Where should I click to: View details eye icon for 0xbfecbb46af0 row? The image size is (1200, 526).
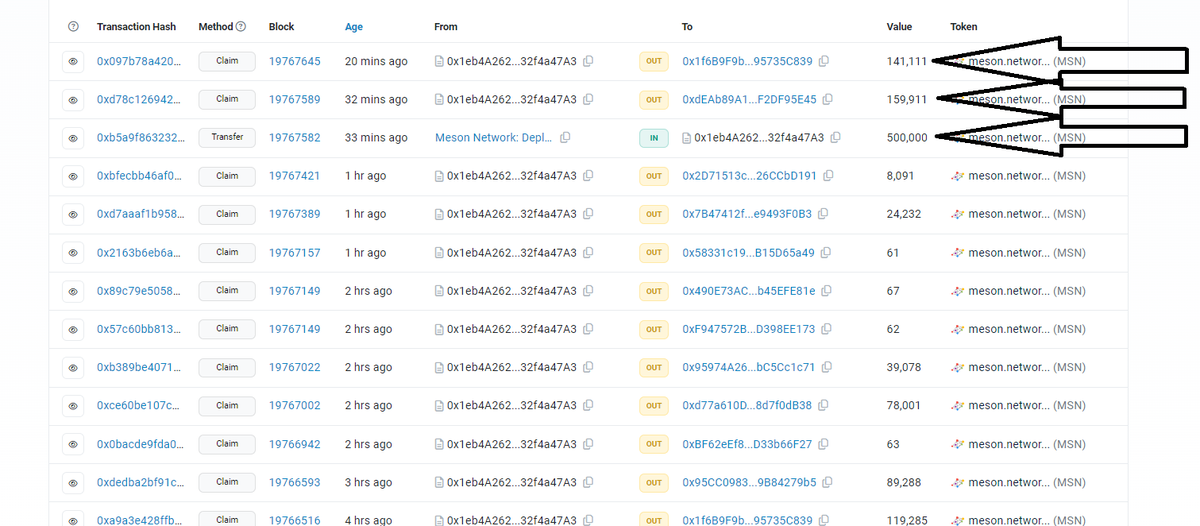[x=72, y=176]
